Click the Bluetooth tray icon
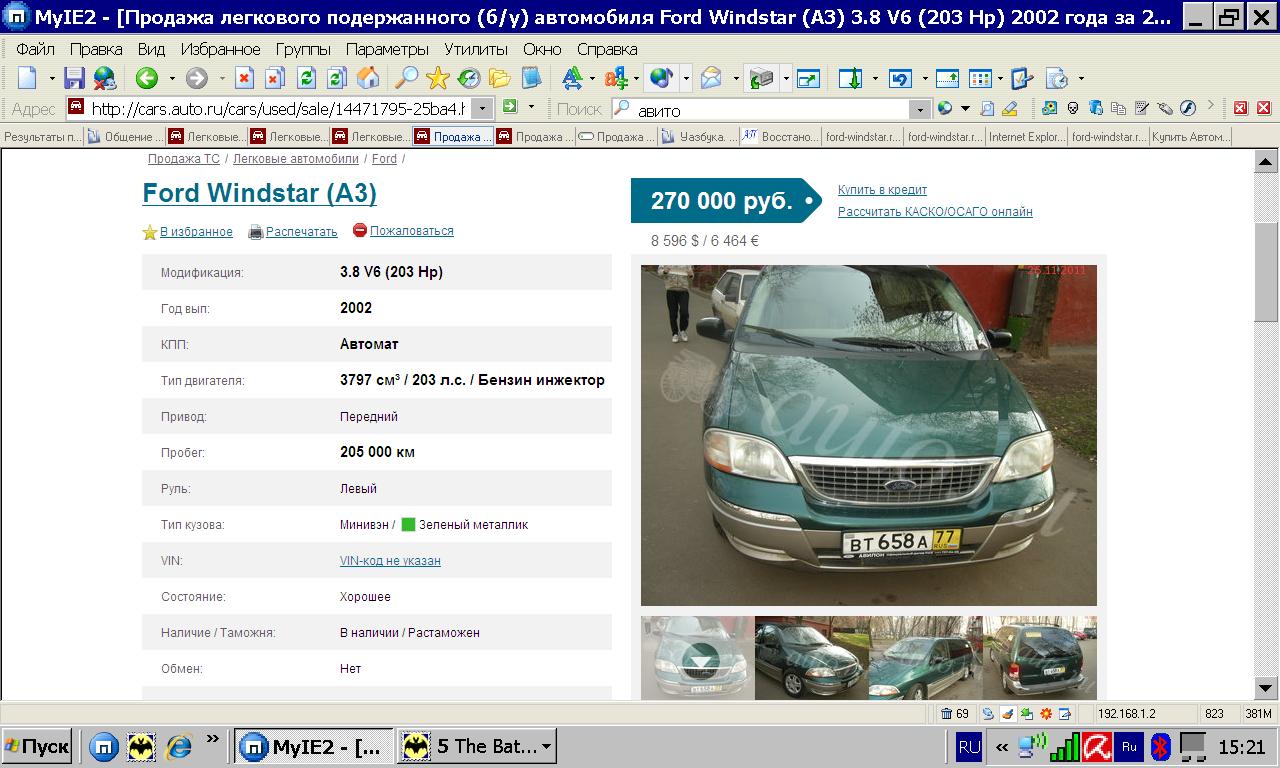The height and width of the screenshot is (768, 1280). tap(1161, 746)
